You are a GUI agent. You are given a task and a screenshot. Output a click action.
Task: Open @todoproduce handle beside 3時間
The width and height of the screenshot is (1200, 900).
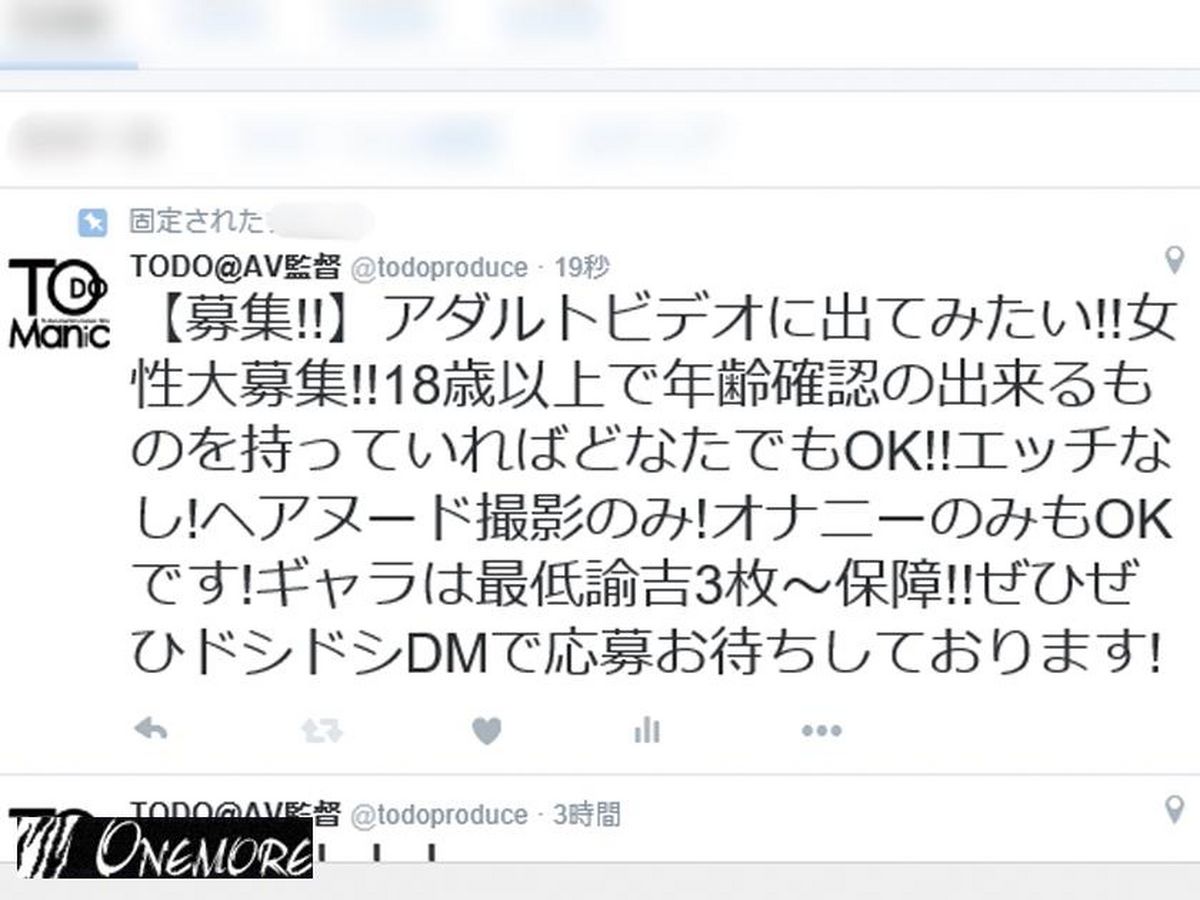438,814
